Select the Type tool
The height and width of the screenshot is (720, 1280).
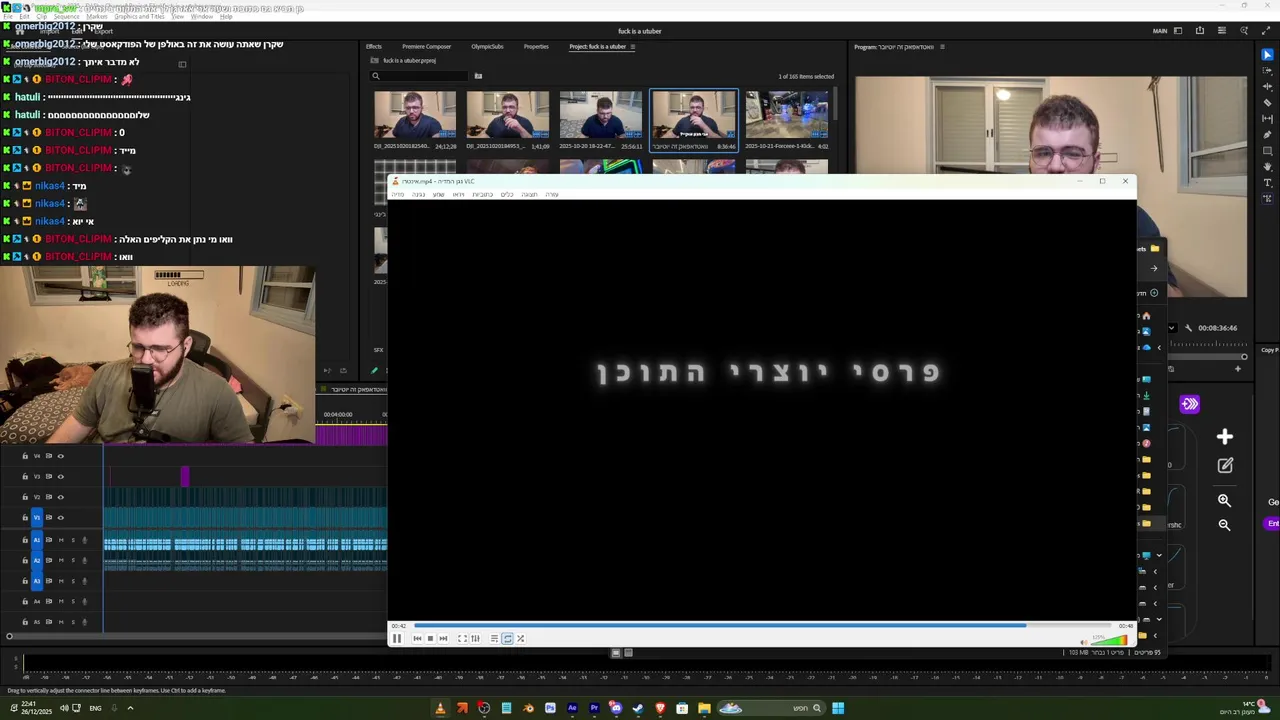[1268, 183]
